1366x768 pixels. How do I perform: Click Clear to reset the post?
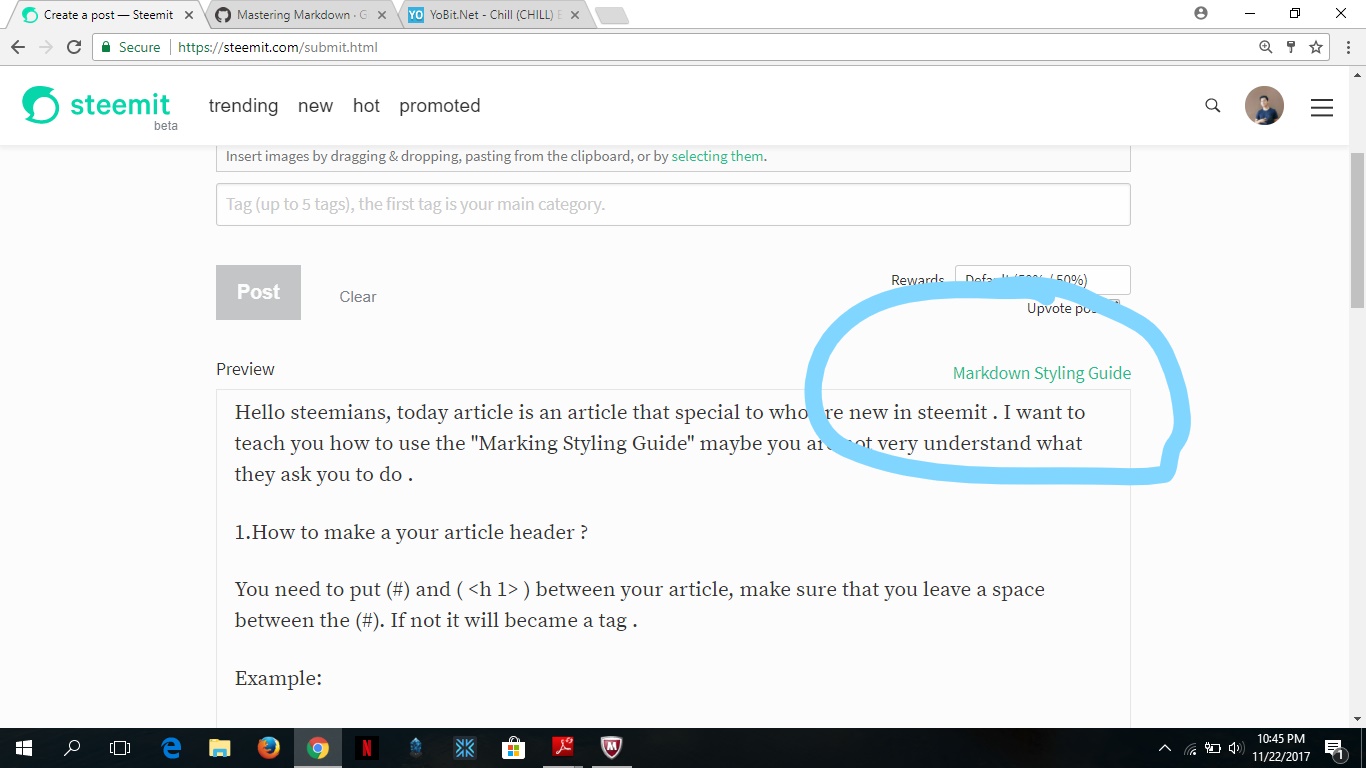point(358,297)
